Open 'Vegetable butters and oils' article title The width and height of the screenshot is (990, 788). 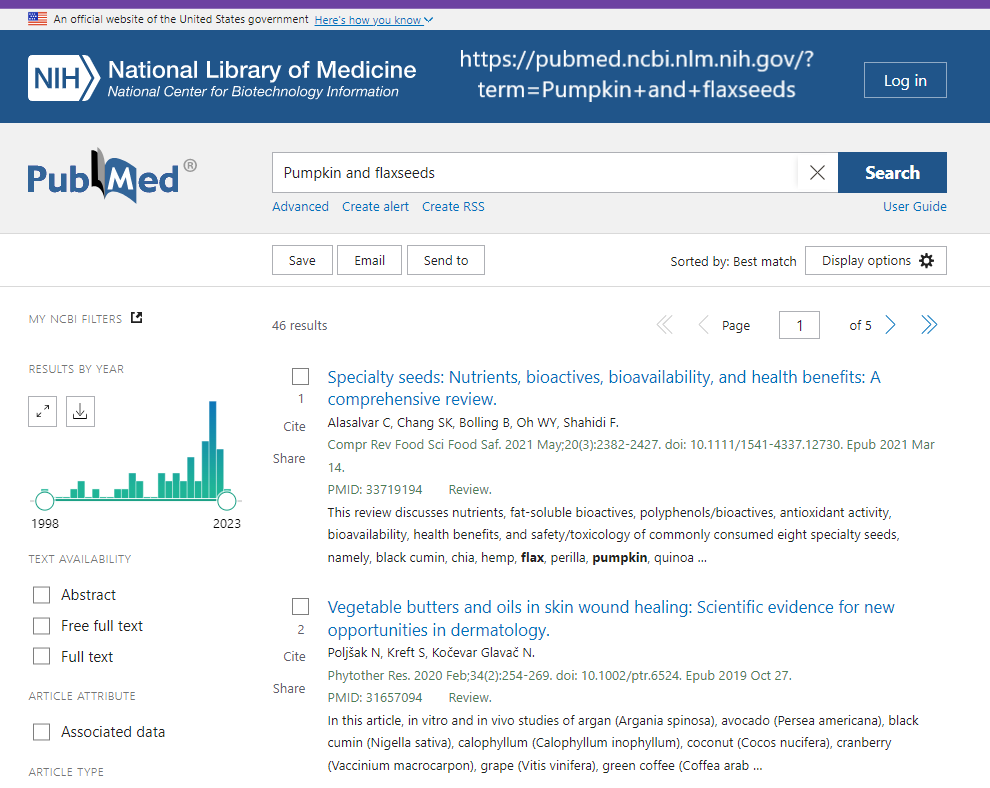click(x=611, y=618)
